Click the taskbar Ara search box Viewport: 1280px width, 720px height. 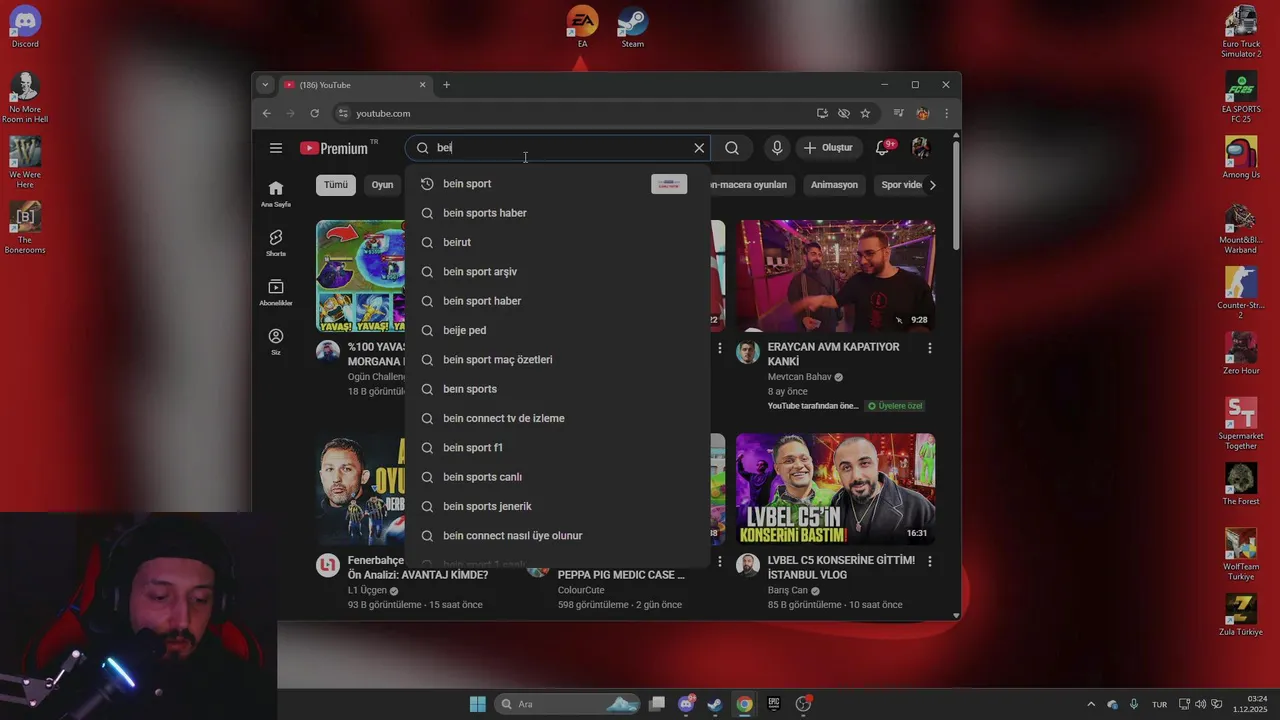567,704
